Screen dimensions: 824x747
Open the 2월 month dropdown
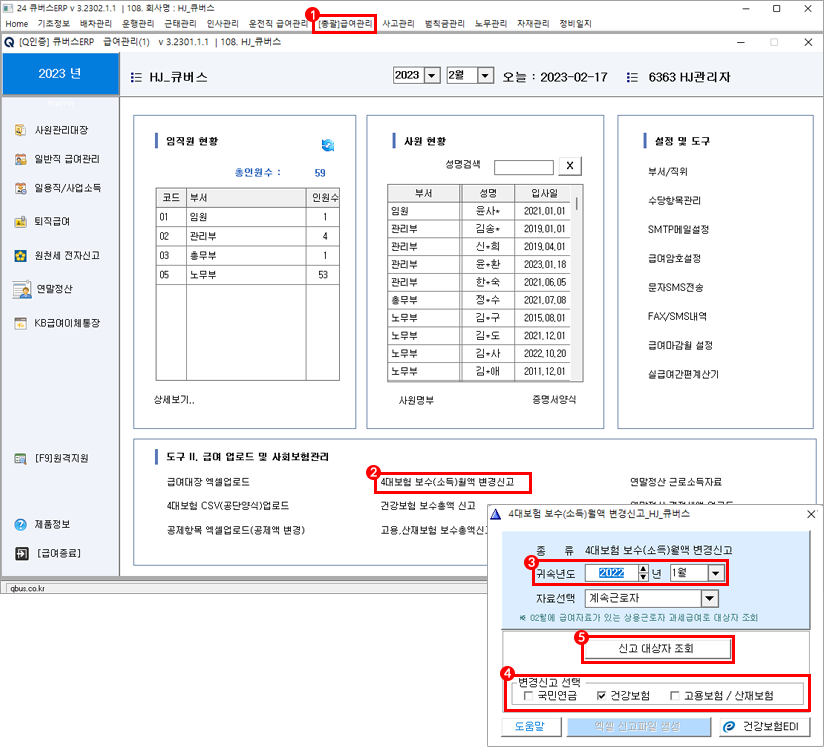tap(485, 76)
